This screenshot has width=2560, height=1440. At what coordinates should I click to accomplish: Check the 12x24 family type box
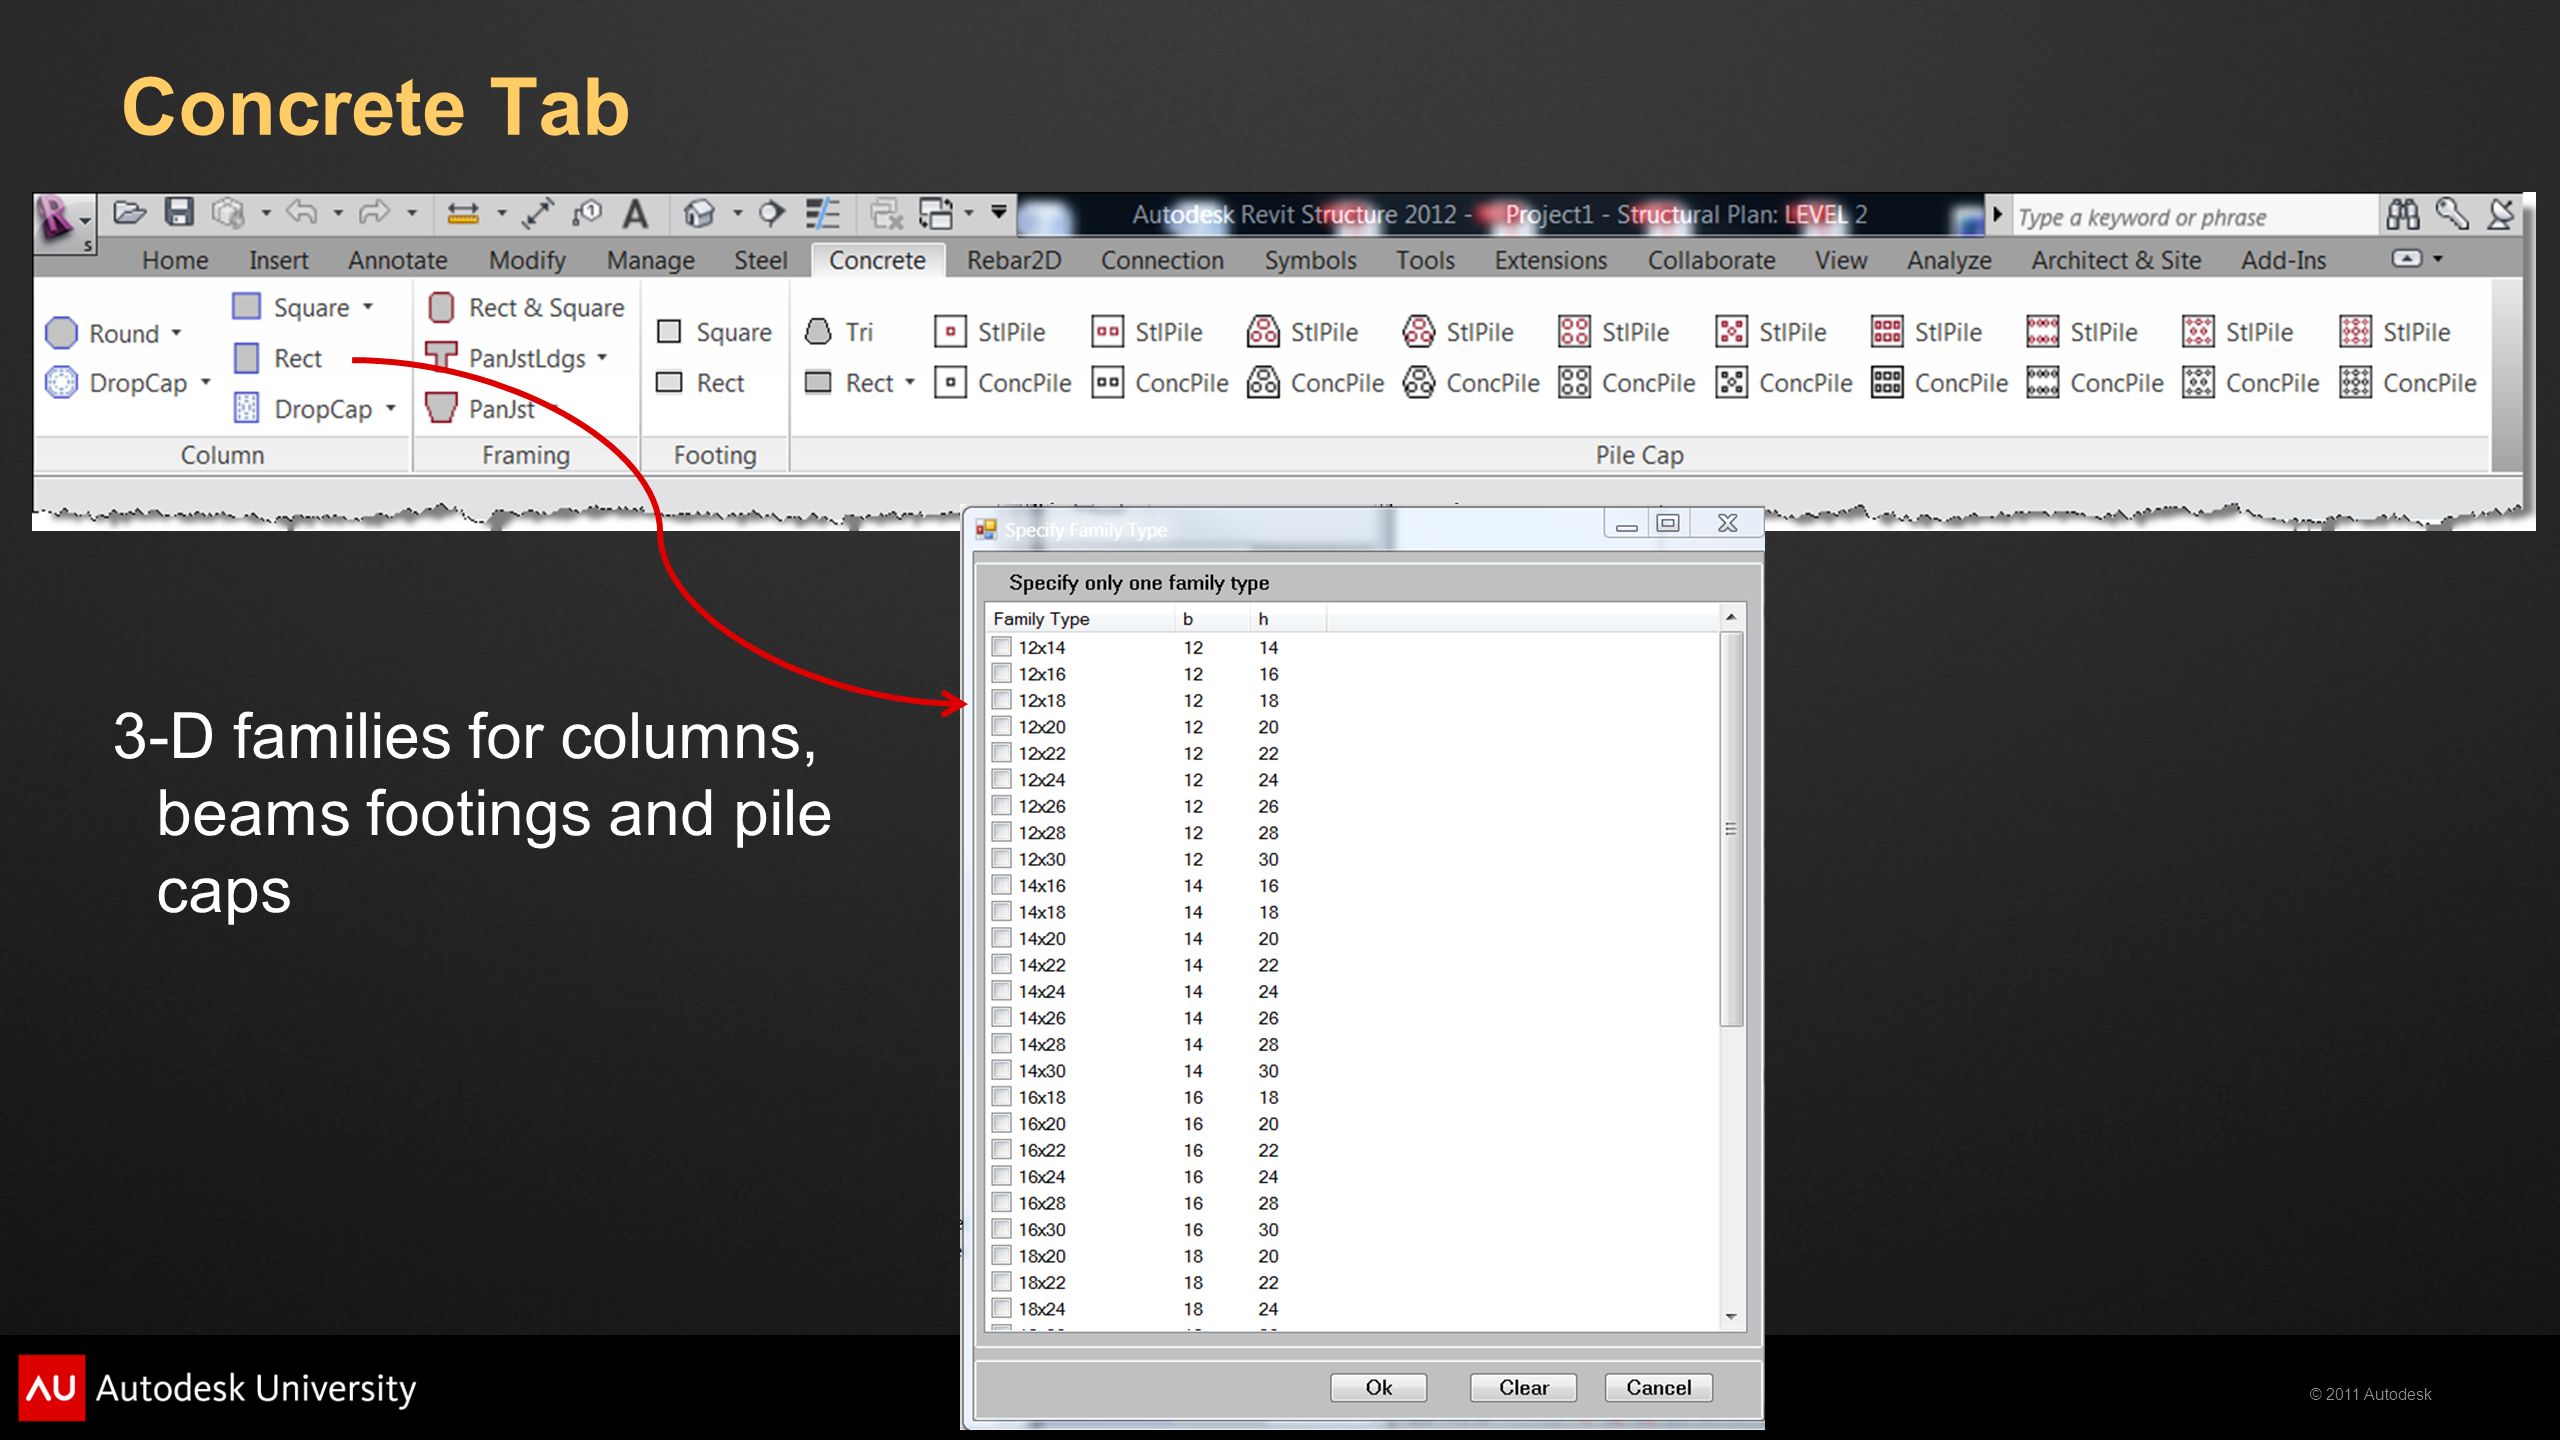tap(1001, 779)
